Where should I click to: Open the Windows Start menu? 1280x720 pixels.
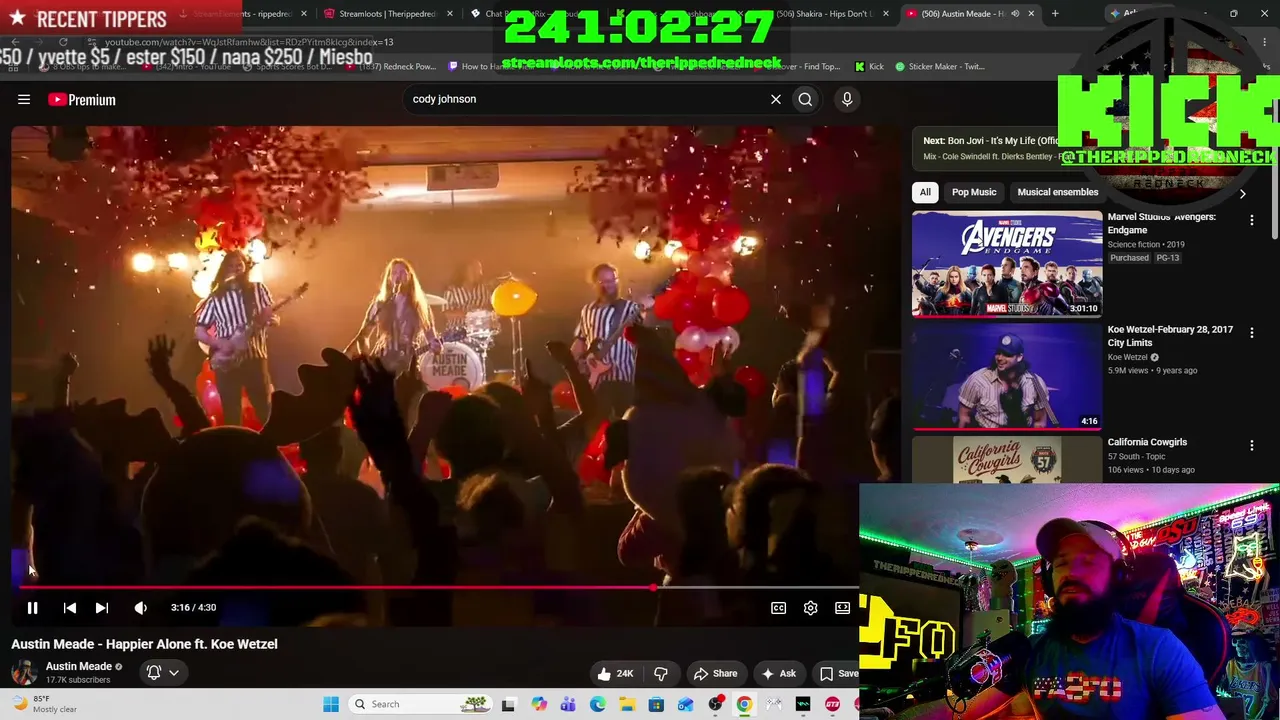[331, 704]
